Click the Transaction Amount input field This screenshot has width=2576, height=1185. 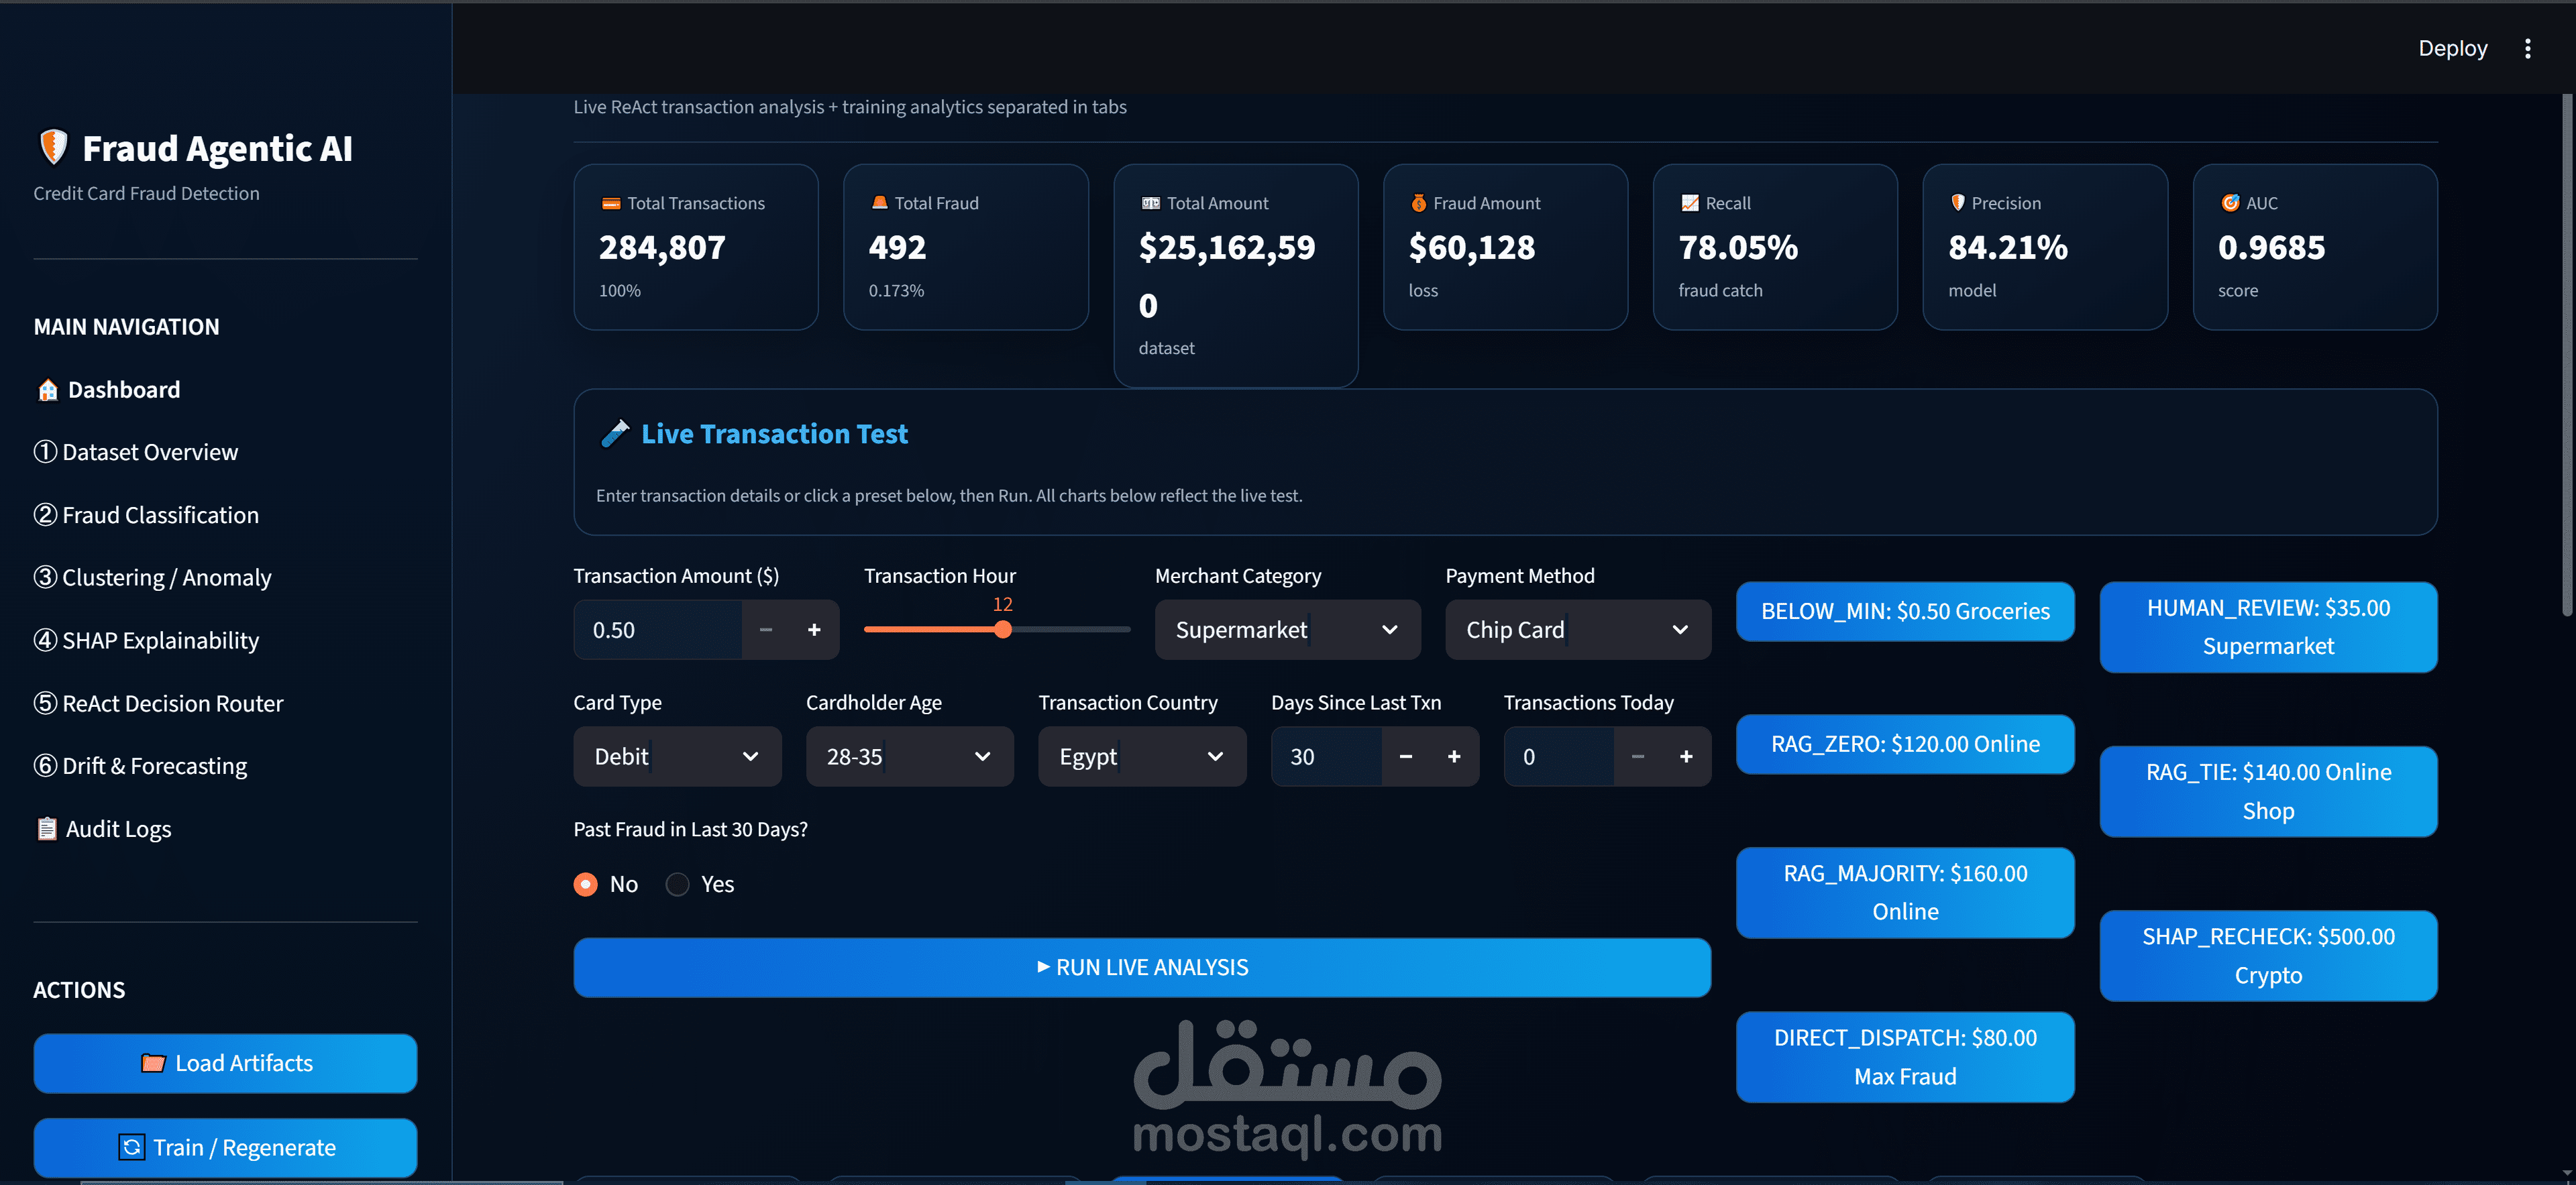click(x=658, y=630)
